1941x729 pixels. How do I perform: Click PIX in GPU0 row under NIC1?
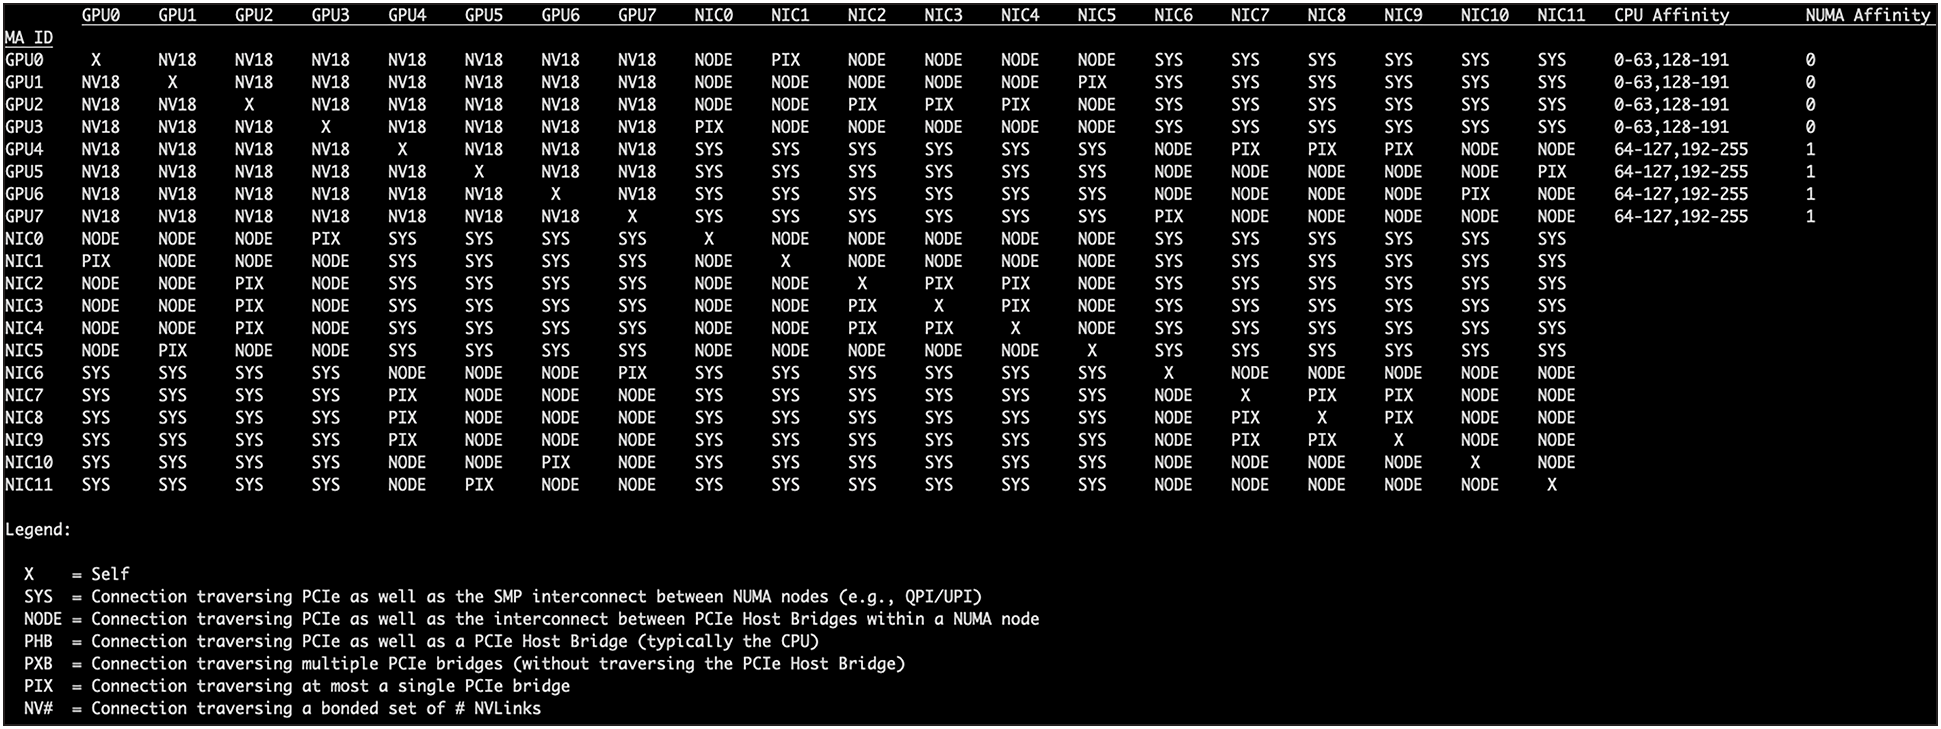tap(786, 60)
